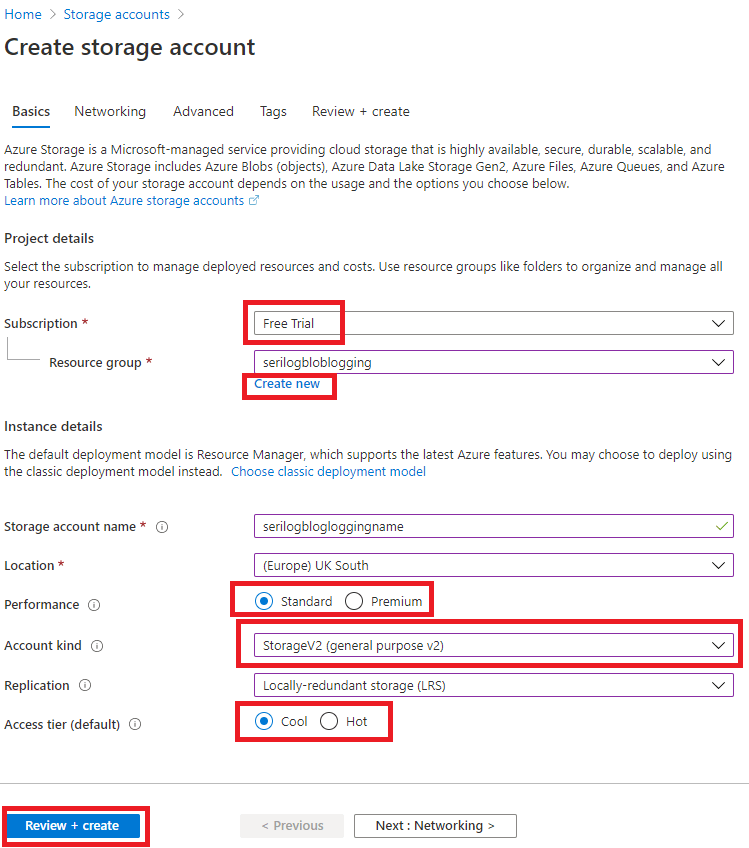Click info icon next to Storage account name
The height and width of the screenshot is (848, 749).
(162, 527)
